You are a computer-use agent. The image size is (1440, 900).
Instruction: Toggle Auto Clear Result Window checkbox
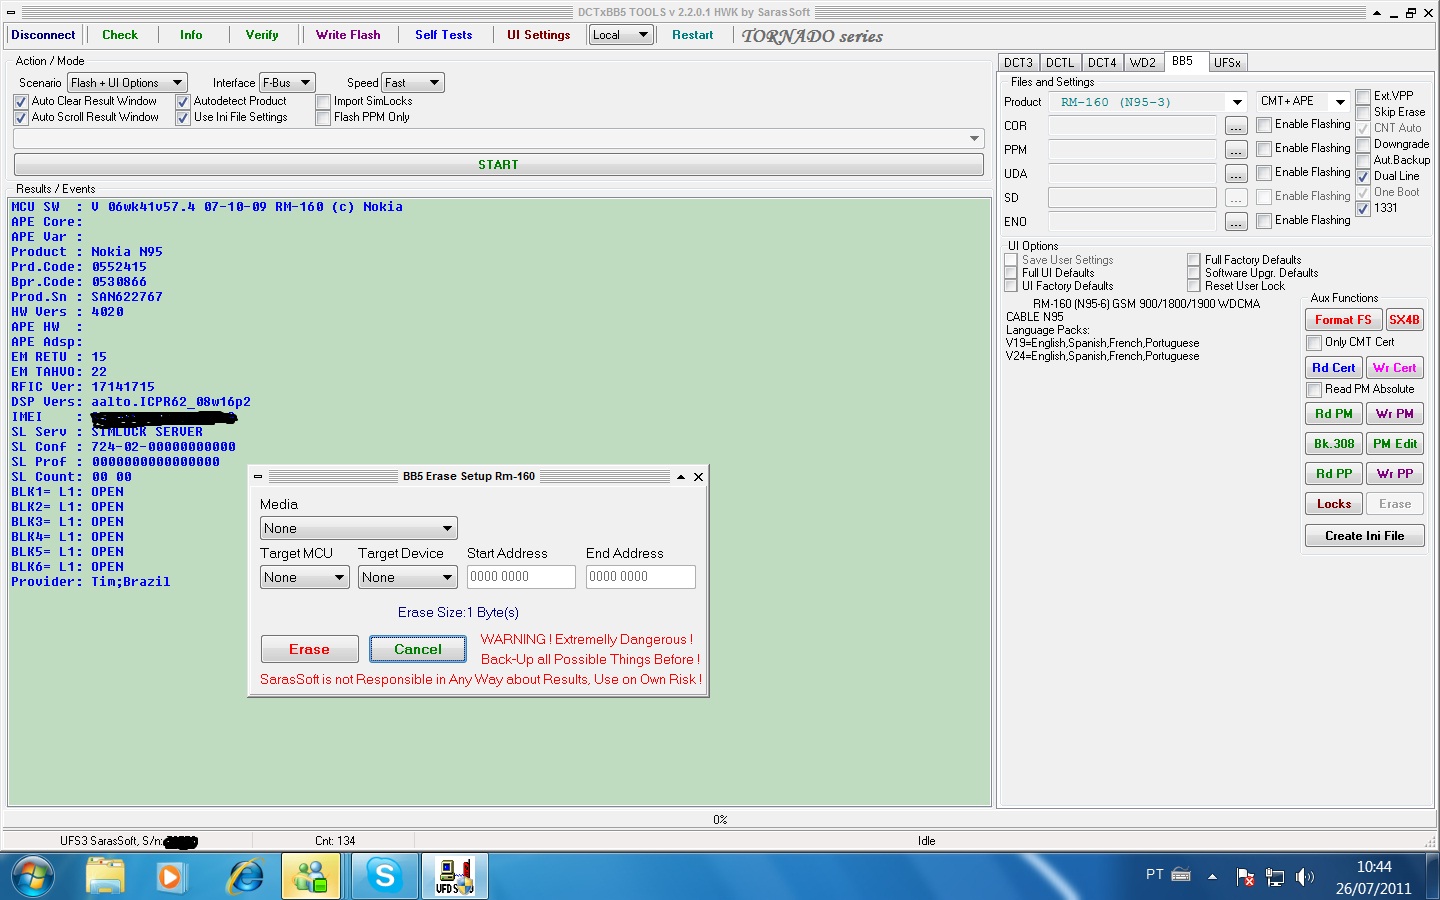[x=21, y=102]
